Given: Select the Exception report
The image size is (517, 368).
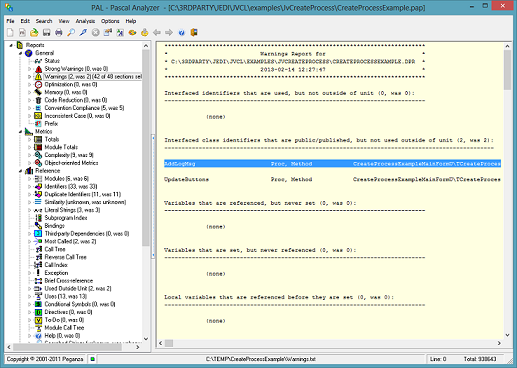Looking at the screenshot, I should pyautogui.click(x=56, y=273).
